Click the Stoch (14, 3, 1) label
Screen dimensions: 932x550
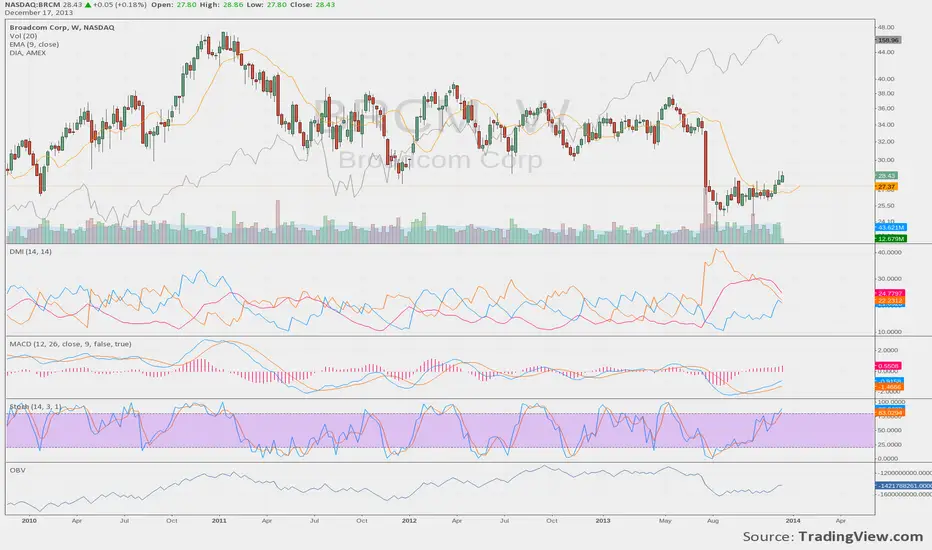pos(35,407)
